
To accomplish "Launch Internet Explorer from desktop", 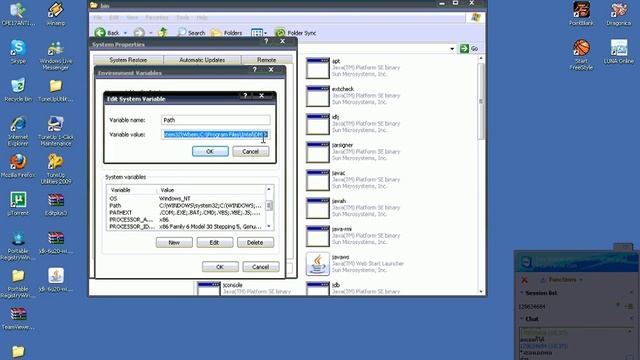I will 18,131.
